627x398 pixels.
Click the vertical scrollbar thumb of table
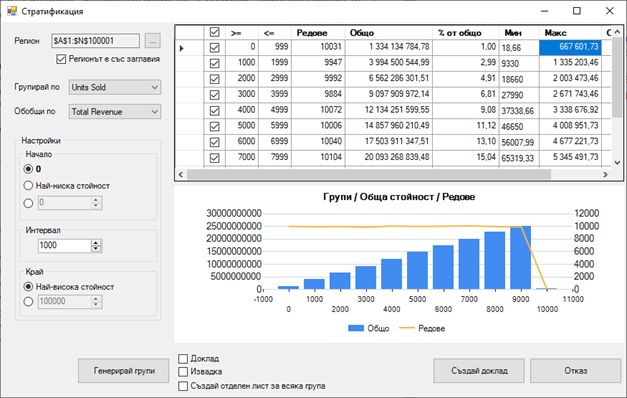(617, 77)
